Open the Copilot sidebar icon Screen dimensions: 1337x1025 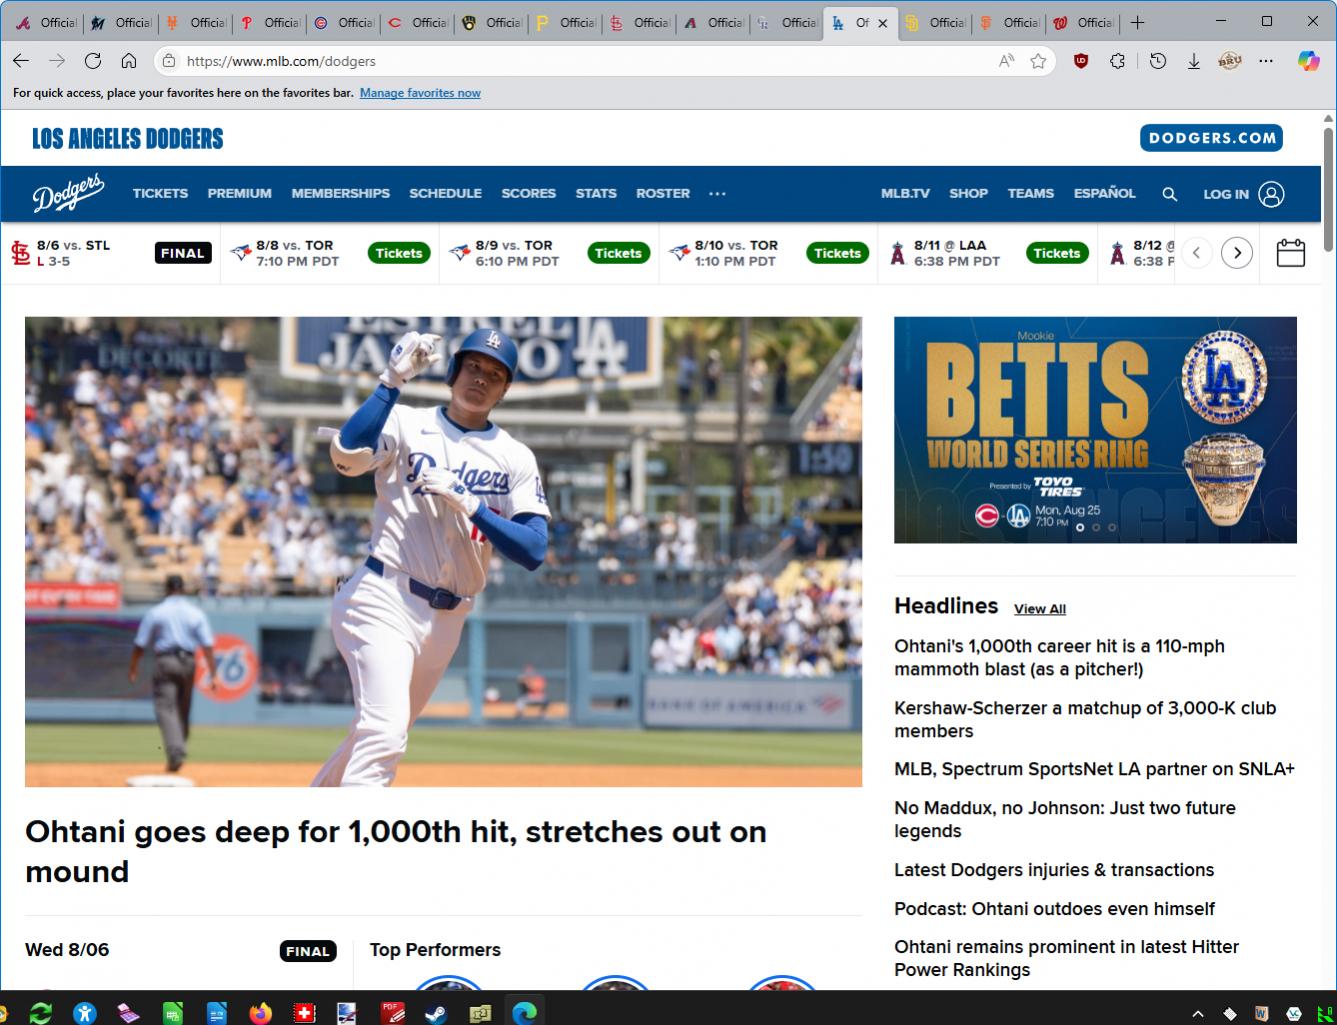coord(1308,61)
